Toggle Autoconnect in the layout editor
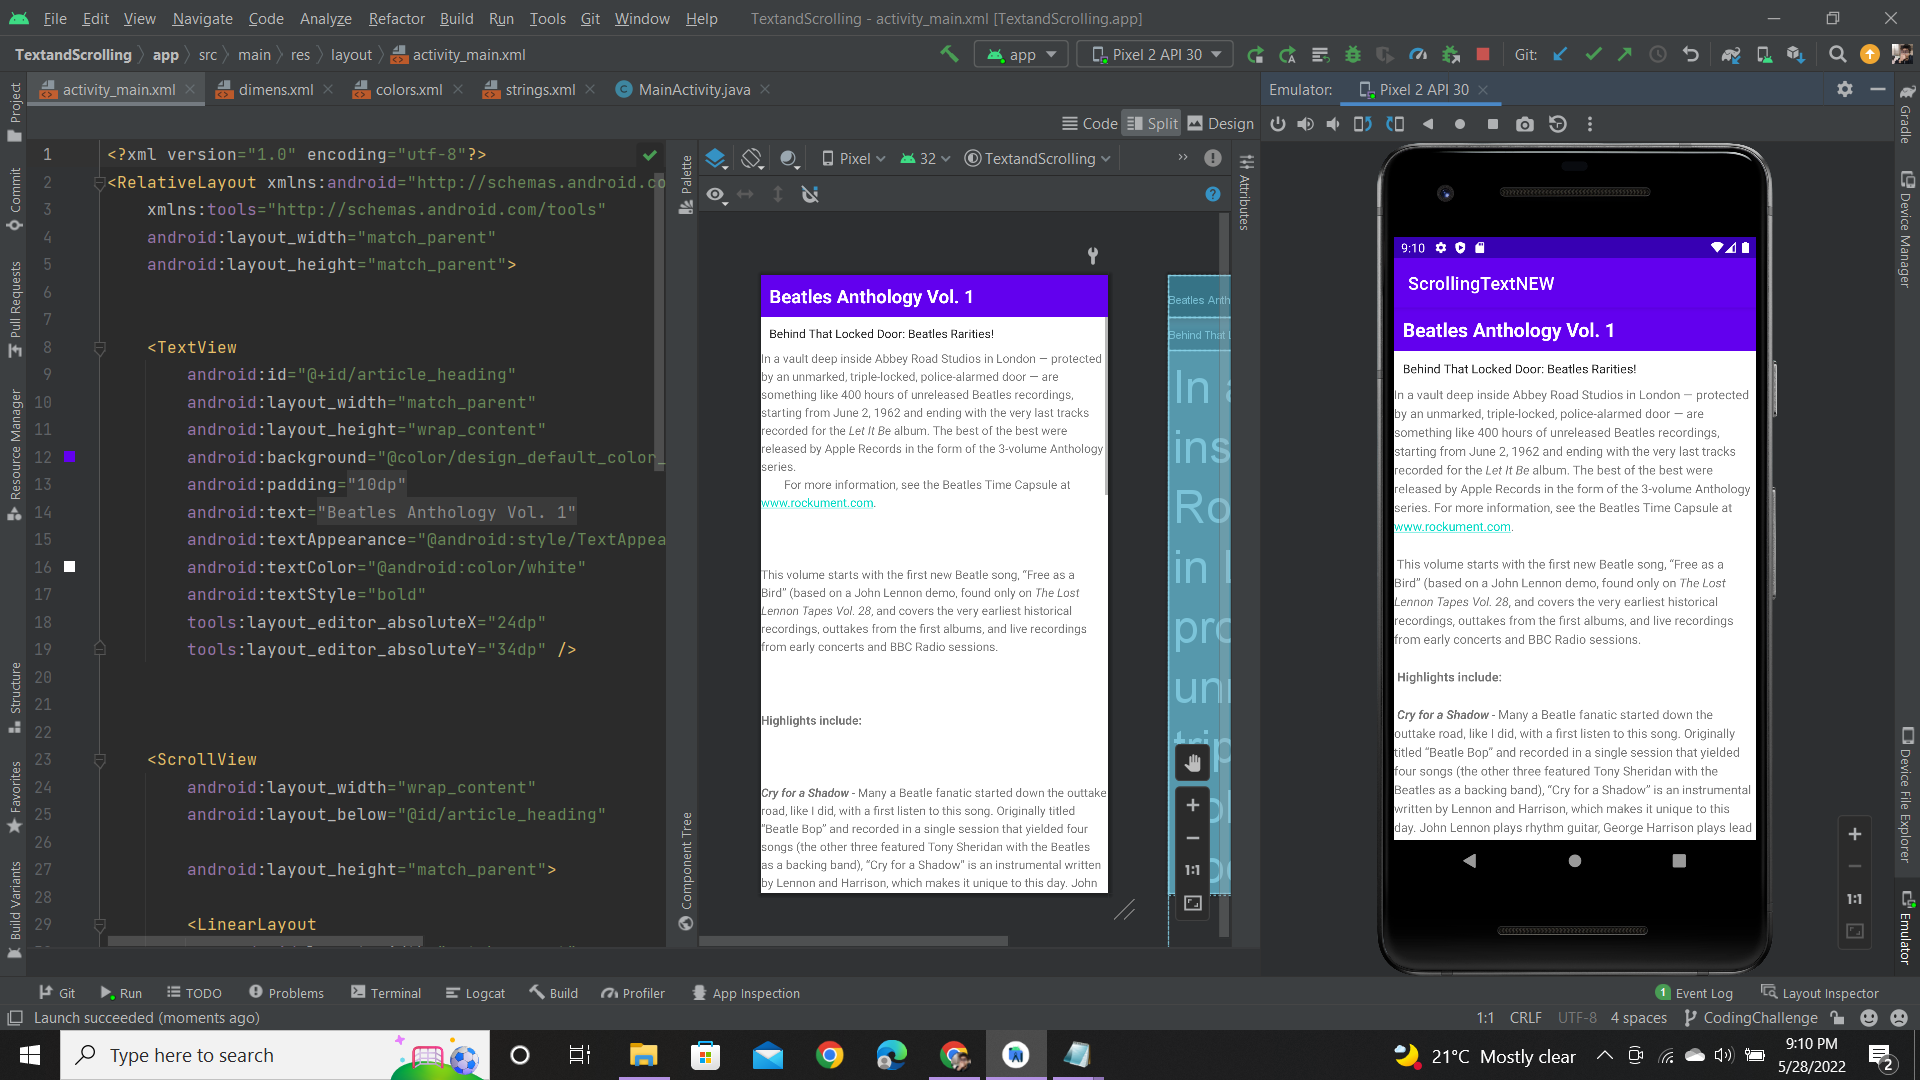The height and width of the screenshot is (1080, 1920). [x=810, y=195]
